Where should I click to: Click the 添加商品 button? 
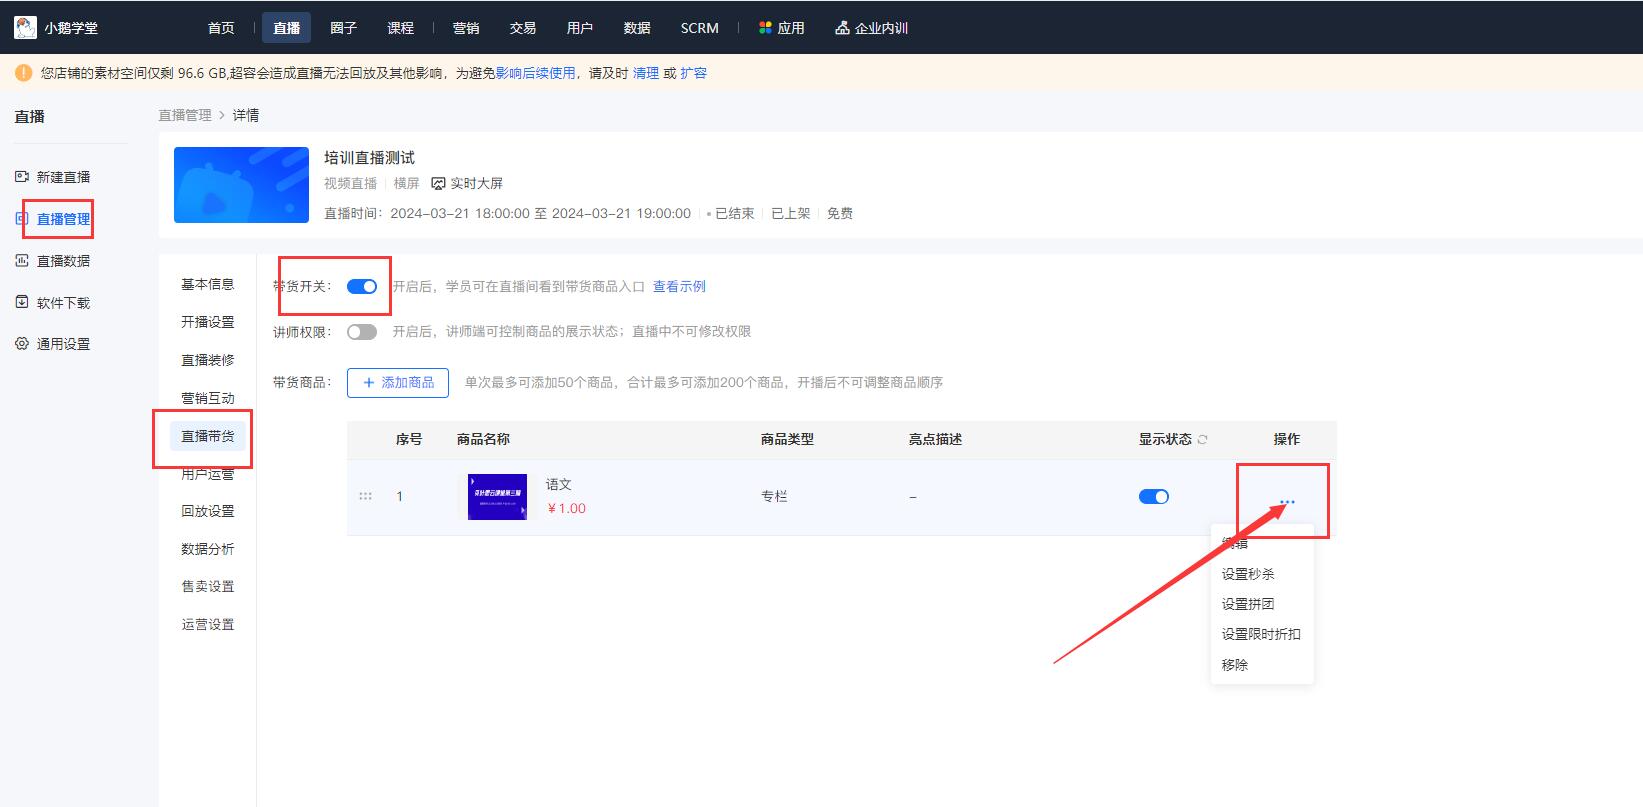pos(398,383)
